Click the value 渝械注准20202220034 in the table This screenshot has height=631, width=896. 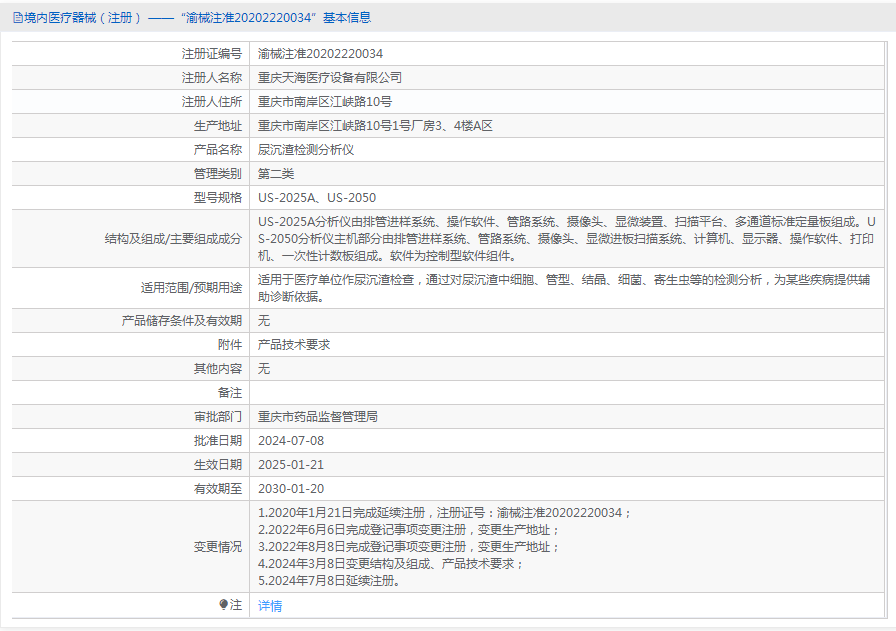coord(321,54)
